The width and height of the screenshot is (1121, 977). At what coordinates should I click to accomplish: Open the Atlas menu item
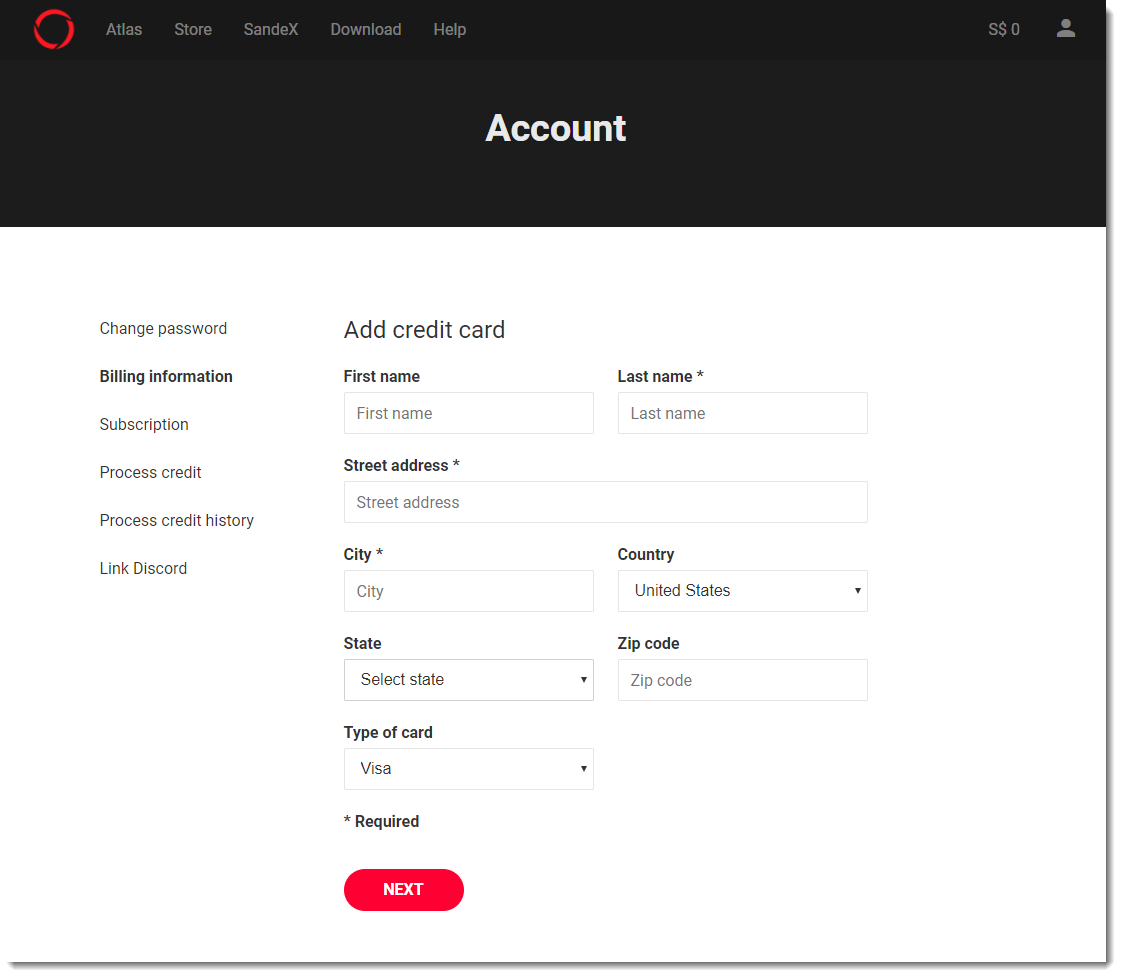pos(124,30)
